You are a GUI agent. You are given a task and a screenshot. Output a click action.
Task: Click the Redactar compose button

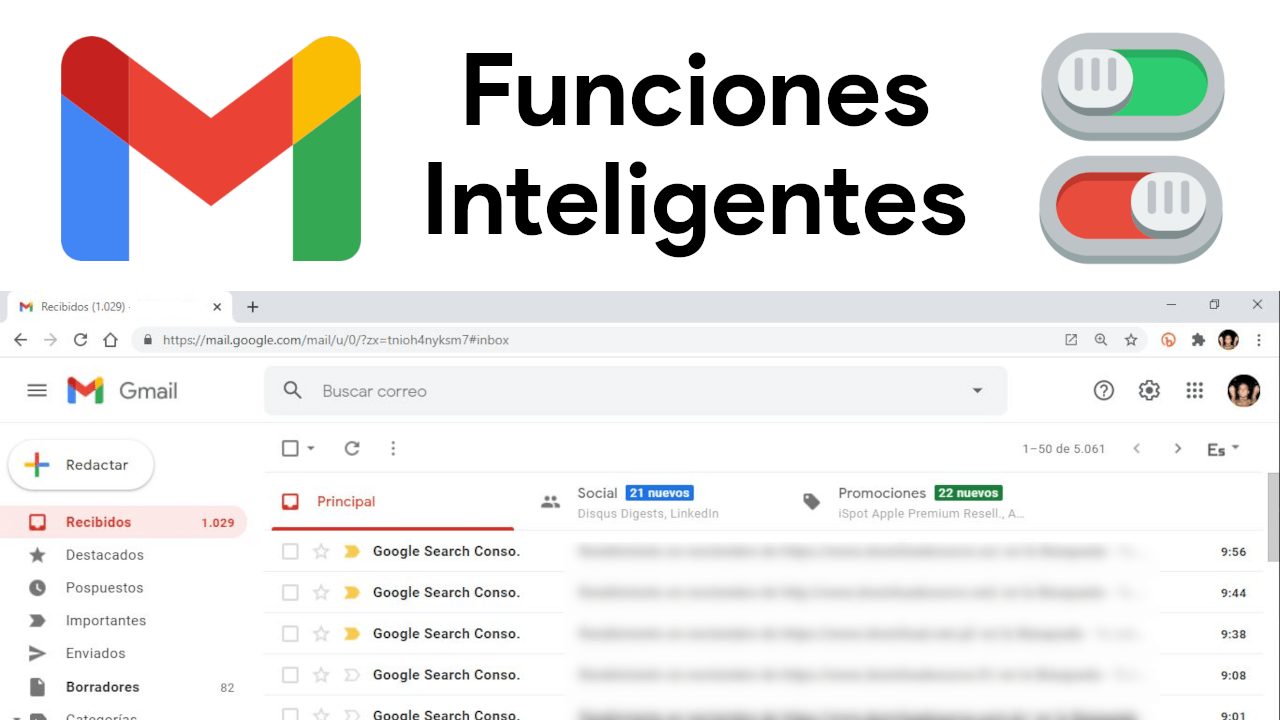point(81,465)
